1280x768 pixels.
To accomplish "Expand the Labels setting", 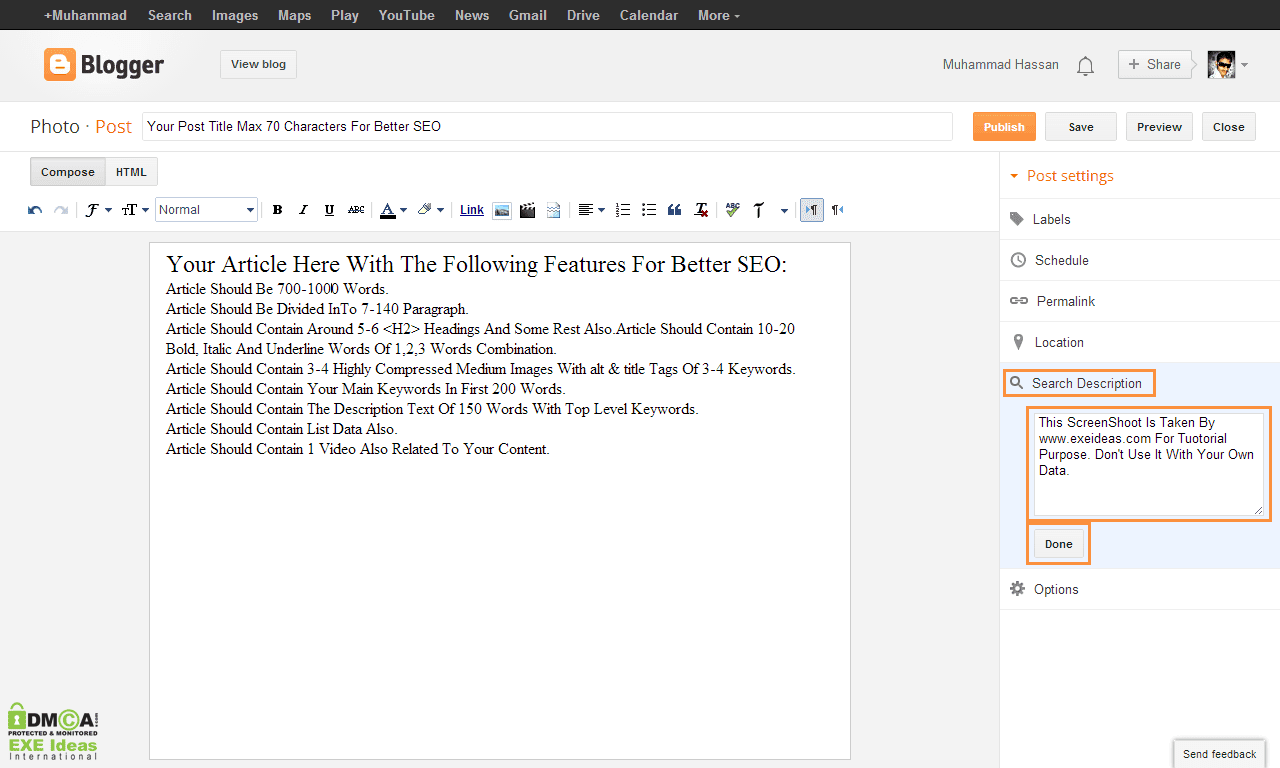I will tap(1139, 219).
